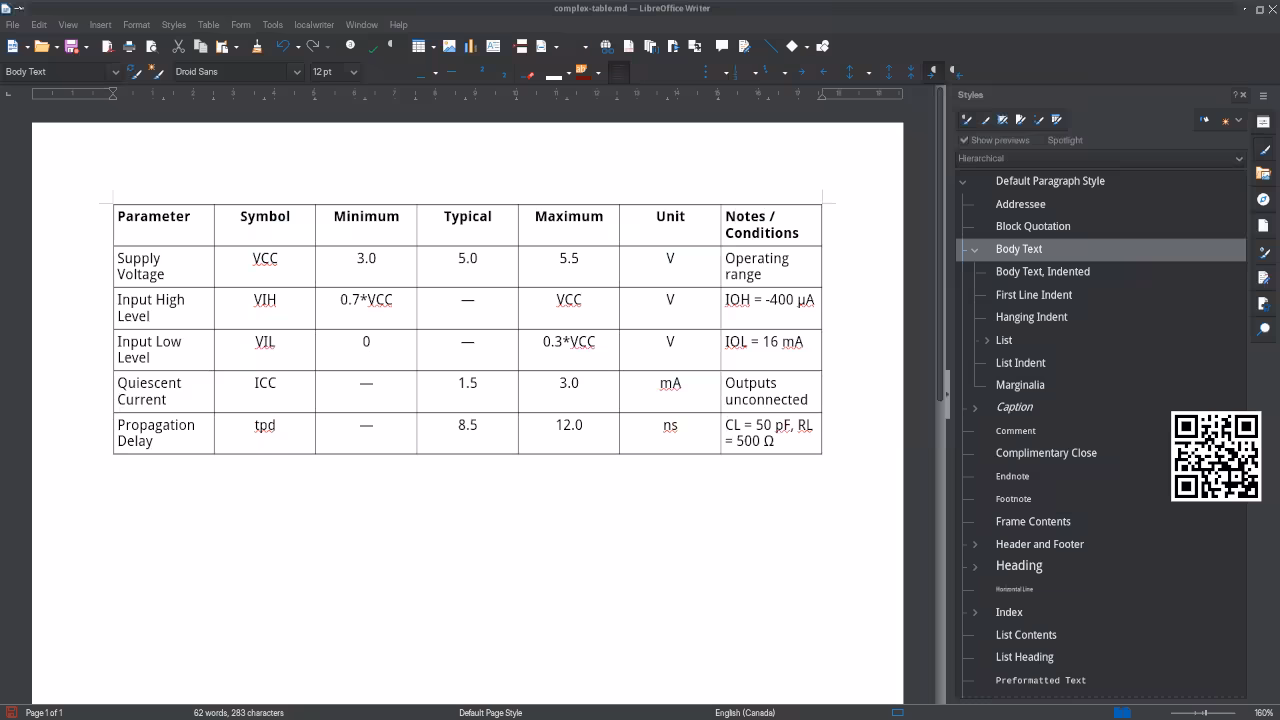Undo the last action
Image resolution: width=1280 pixels, height=720 pixels.
point(283,46)
